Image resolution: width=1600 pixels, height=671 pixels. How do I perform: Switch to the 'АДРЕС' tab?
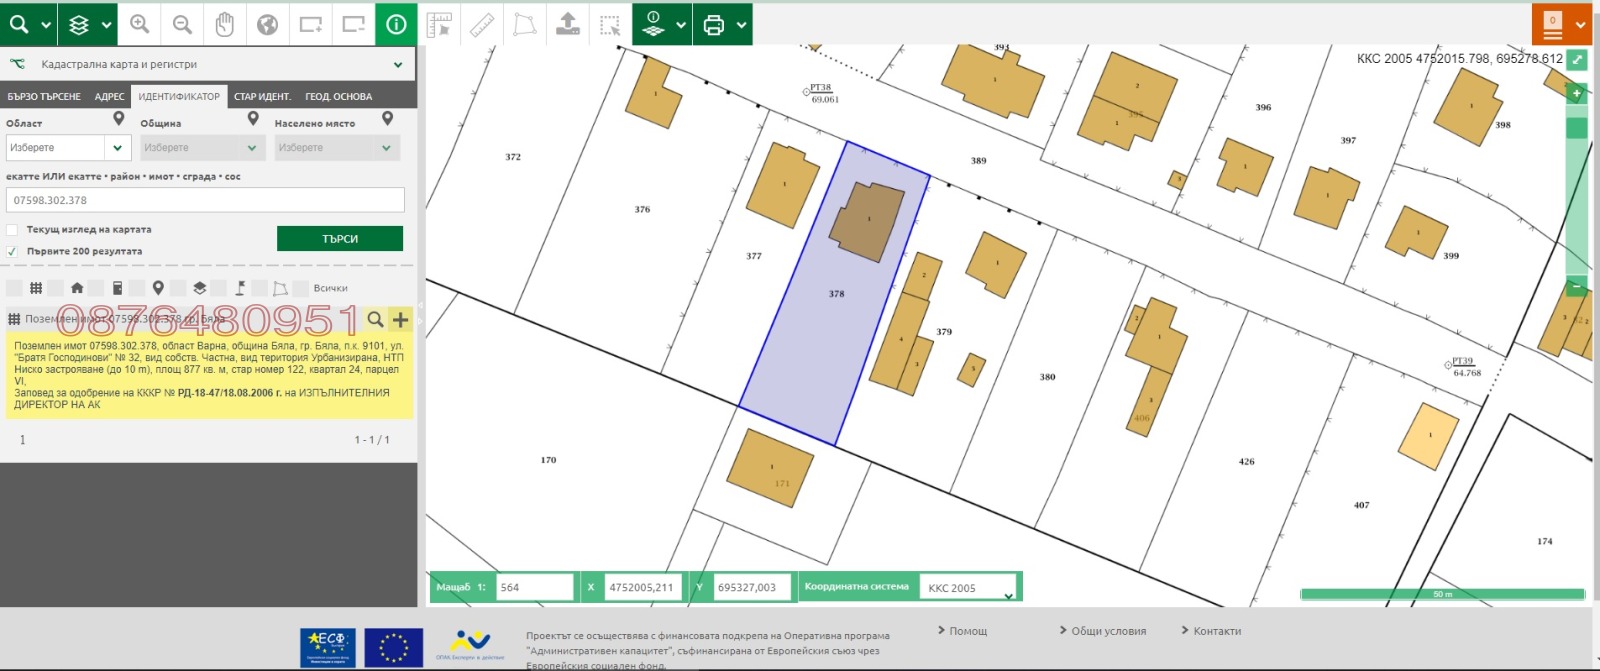(x=109, y=97)
